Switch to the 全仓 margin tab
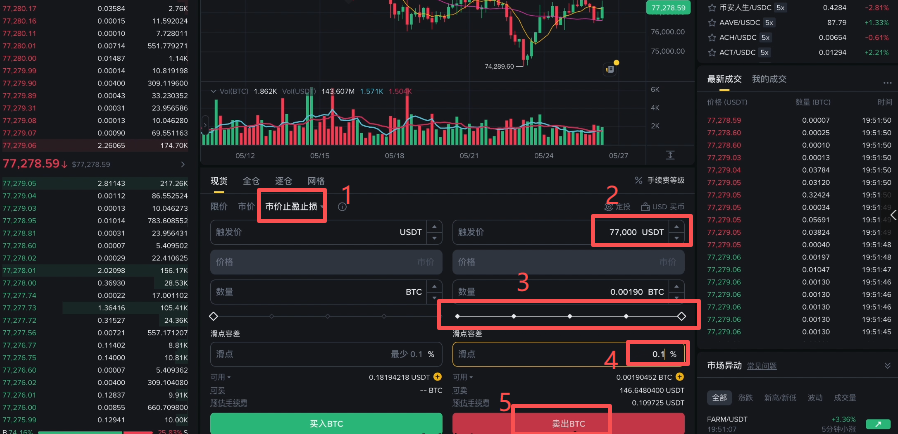The image size is (898, 434). click(x=251, y=181)
